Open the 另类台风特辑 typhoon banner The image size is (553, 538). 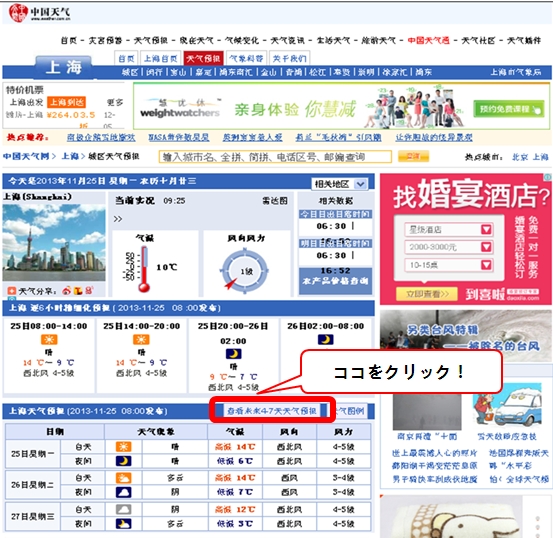(x=466, y=336)
